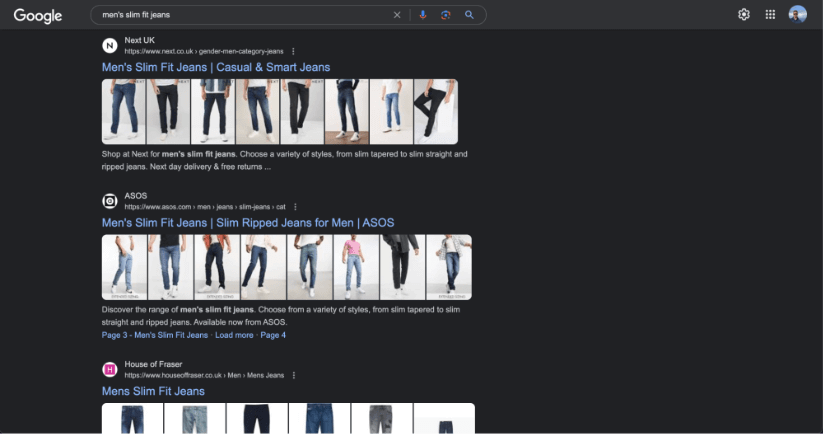The height and width of the screenshot is (434, 823).
Task: Click the Page 4 sitelink
Action: (x=273, y=335)
